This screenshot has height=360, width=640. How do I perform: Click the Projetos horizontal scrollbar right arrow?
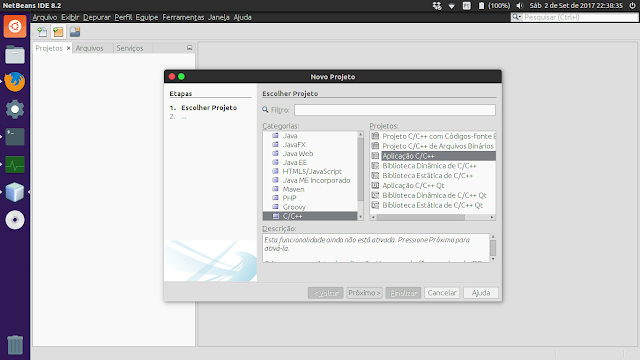point(492,217)
